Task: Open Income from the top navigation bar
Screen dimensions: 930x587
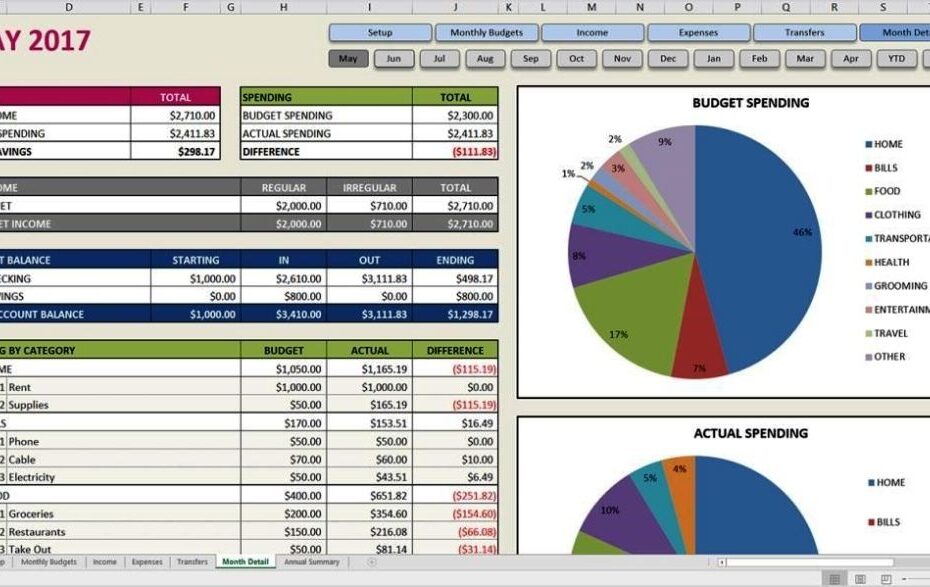Action: point(592,32)
